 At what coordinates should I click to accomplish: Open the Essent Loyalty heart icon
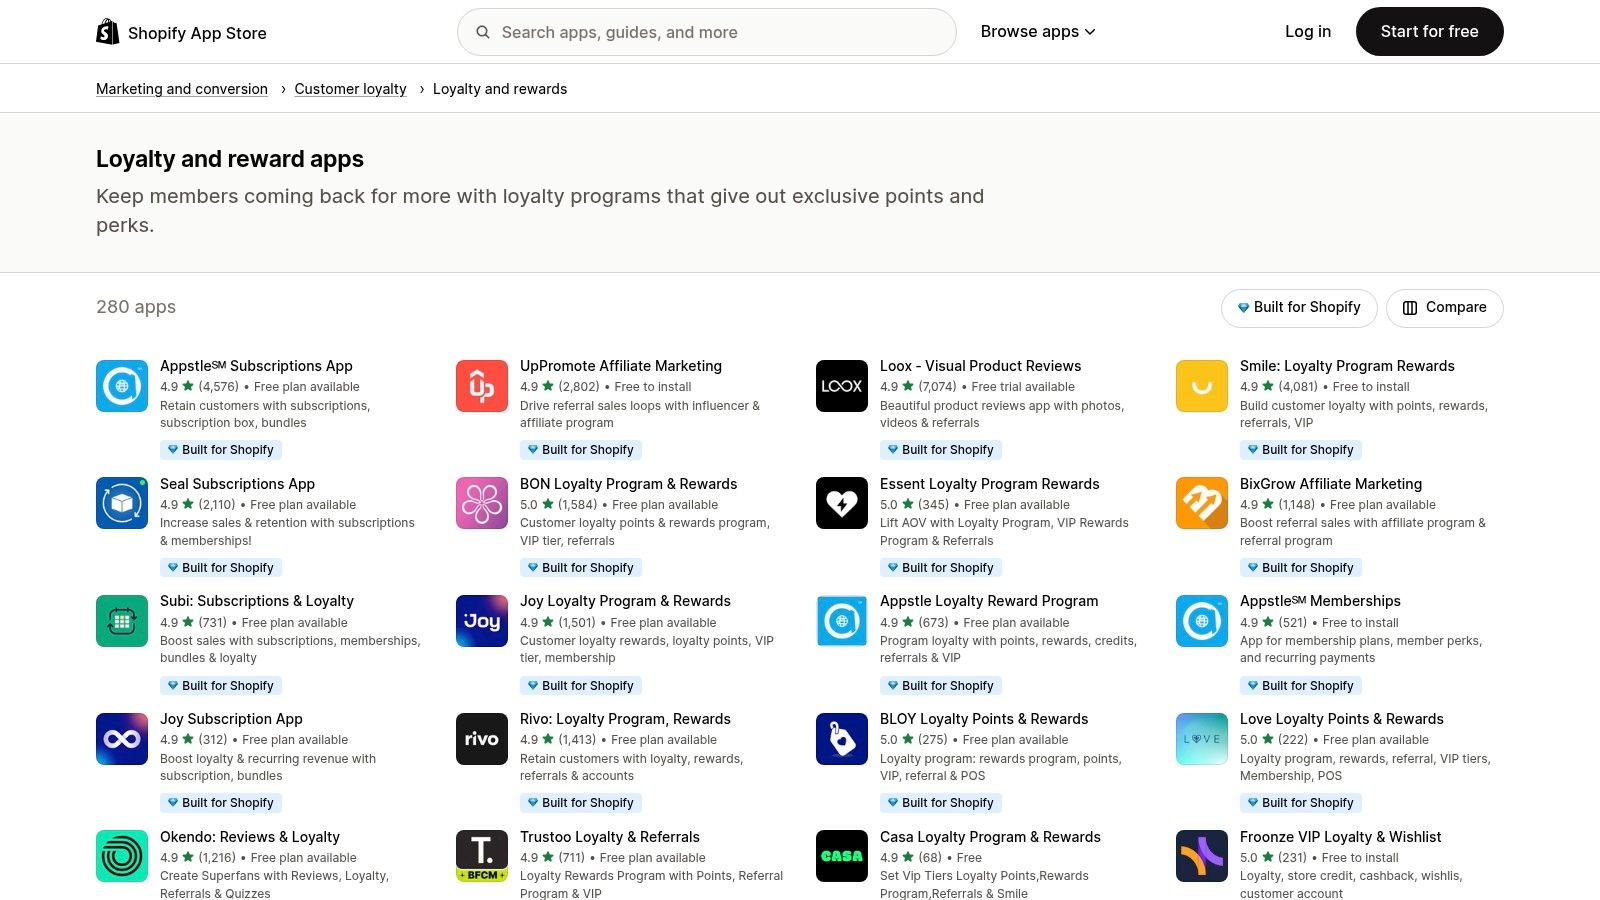[842, 503]
